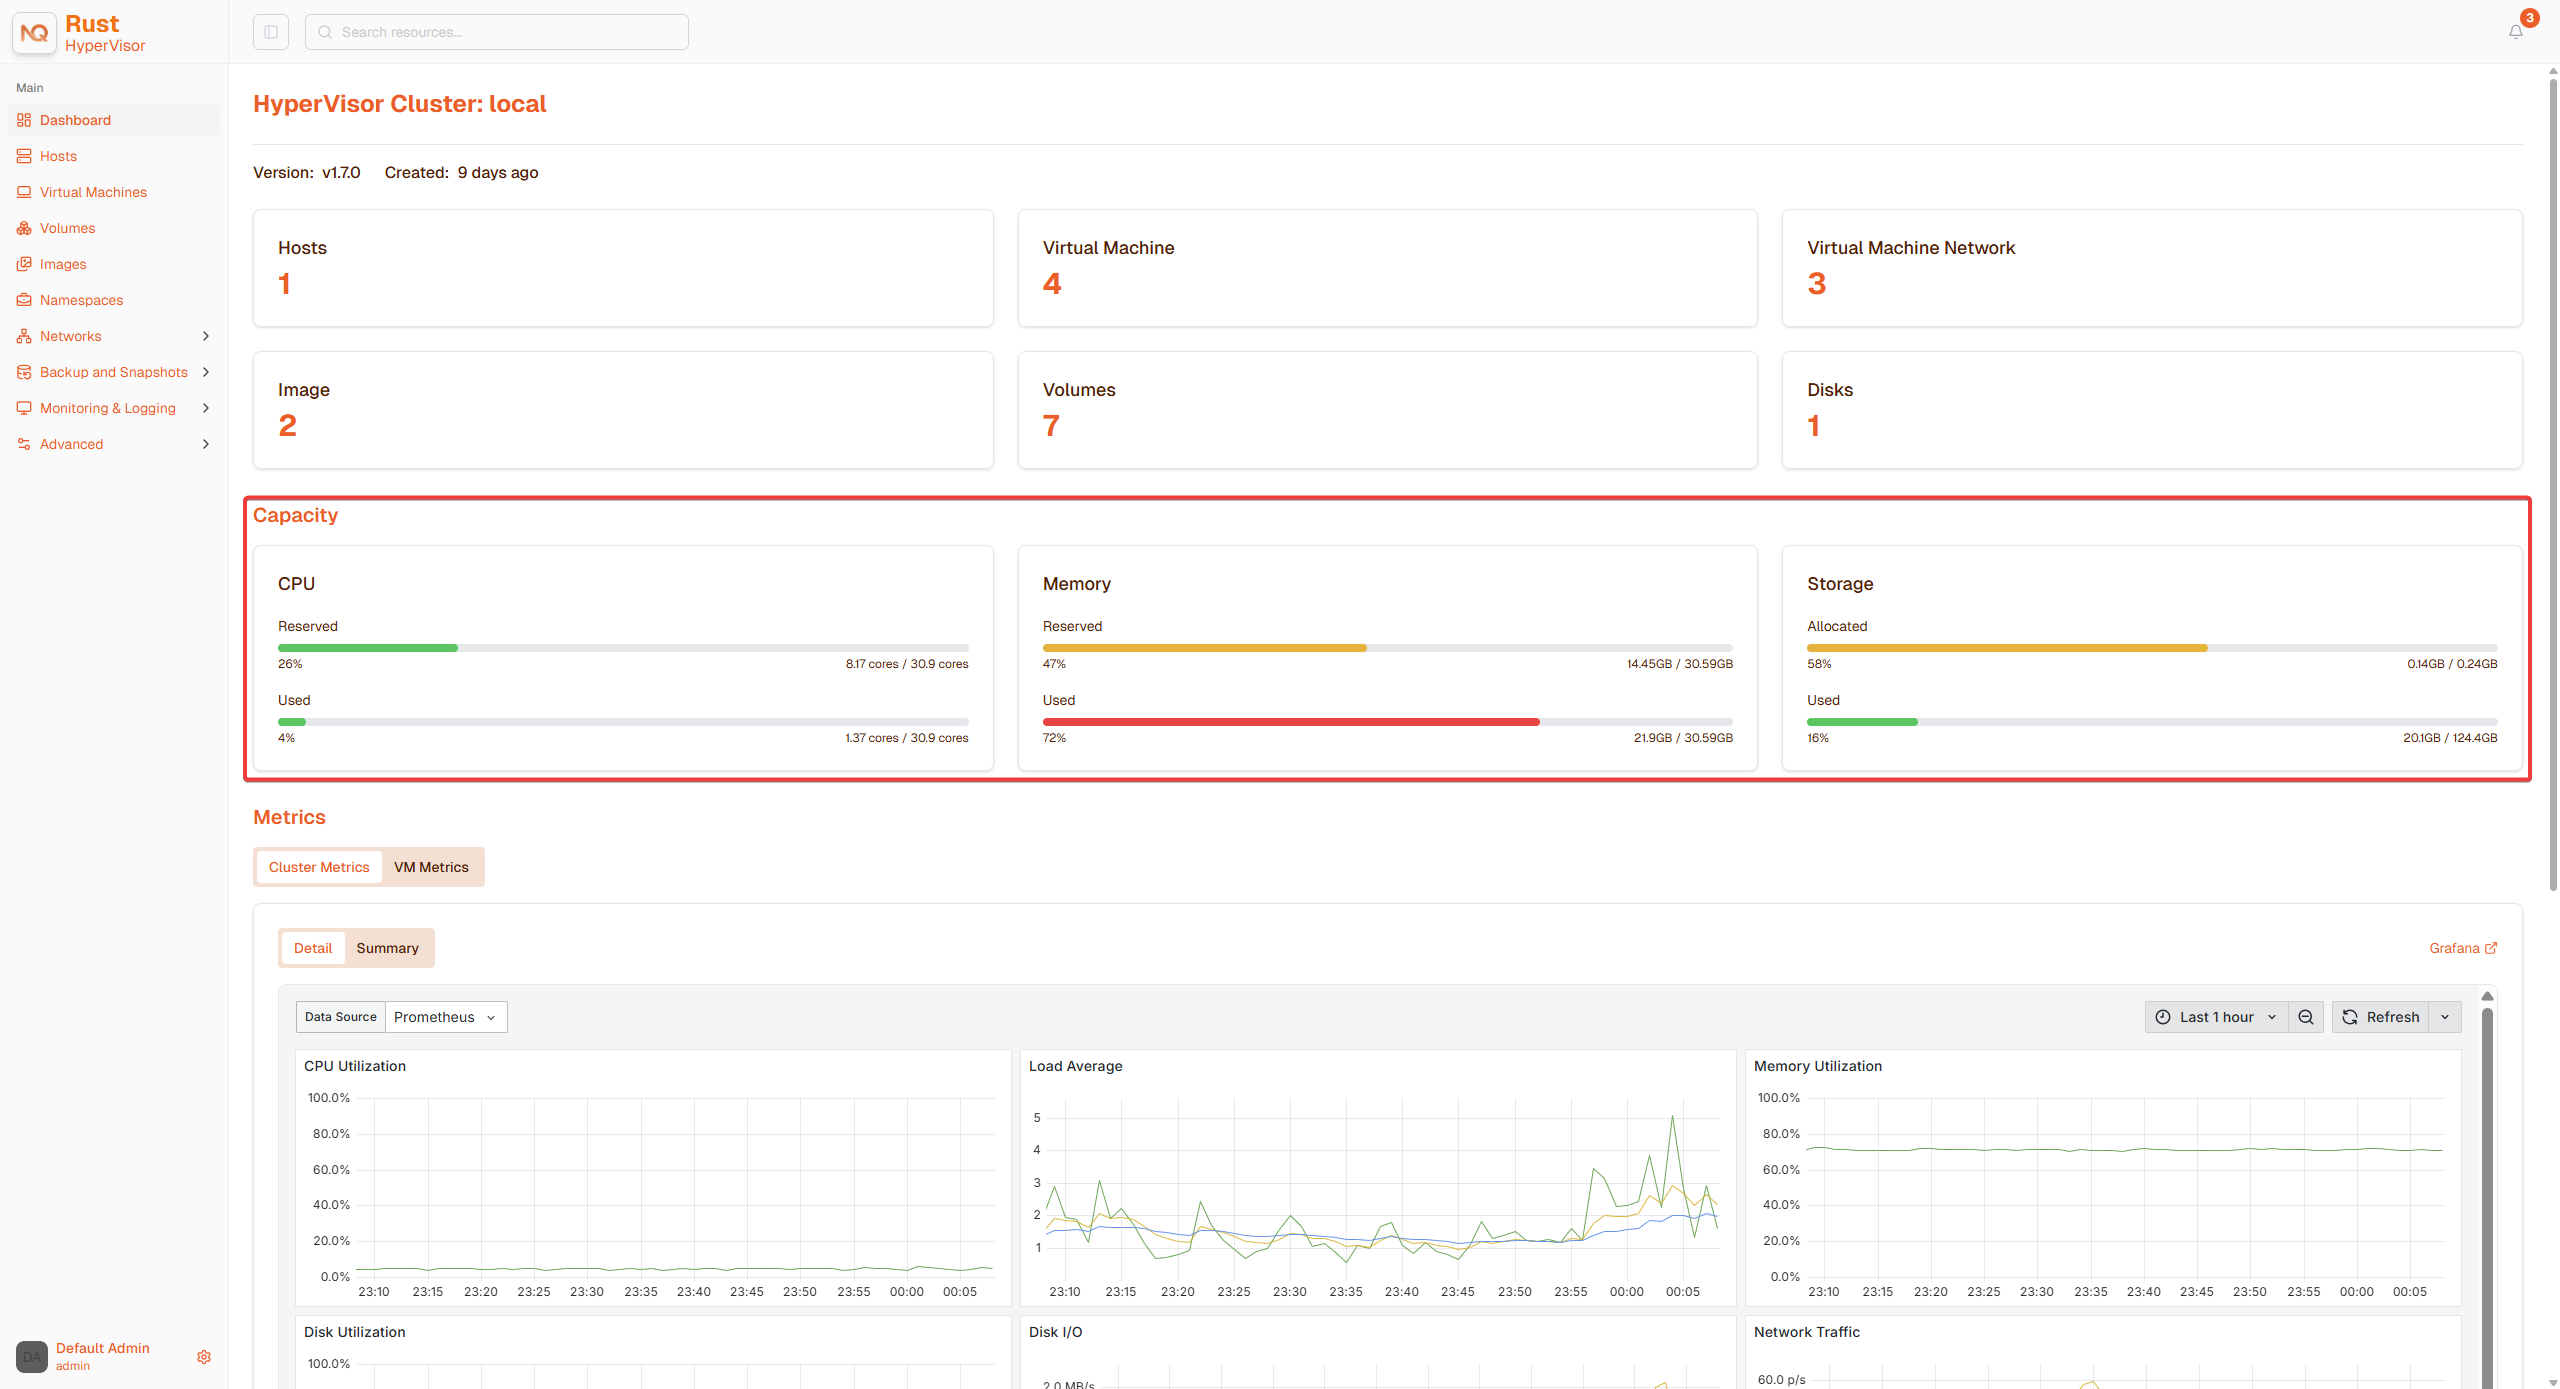Open Volumes page in sidebar
Image resolution: width=2560 pixels, height=1389 pixels.
(114, 228)
